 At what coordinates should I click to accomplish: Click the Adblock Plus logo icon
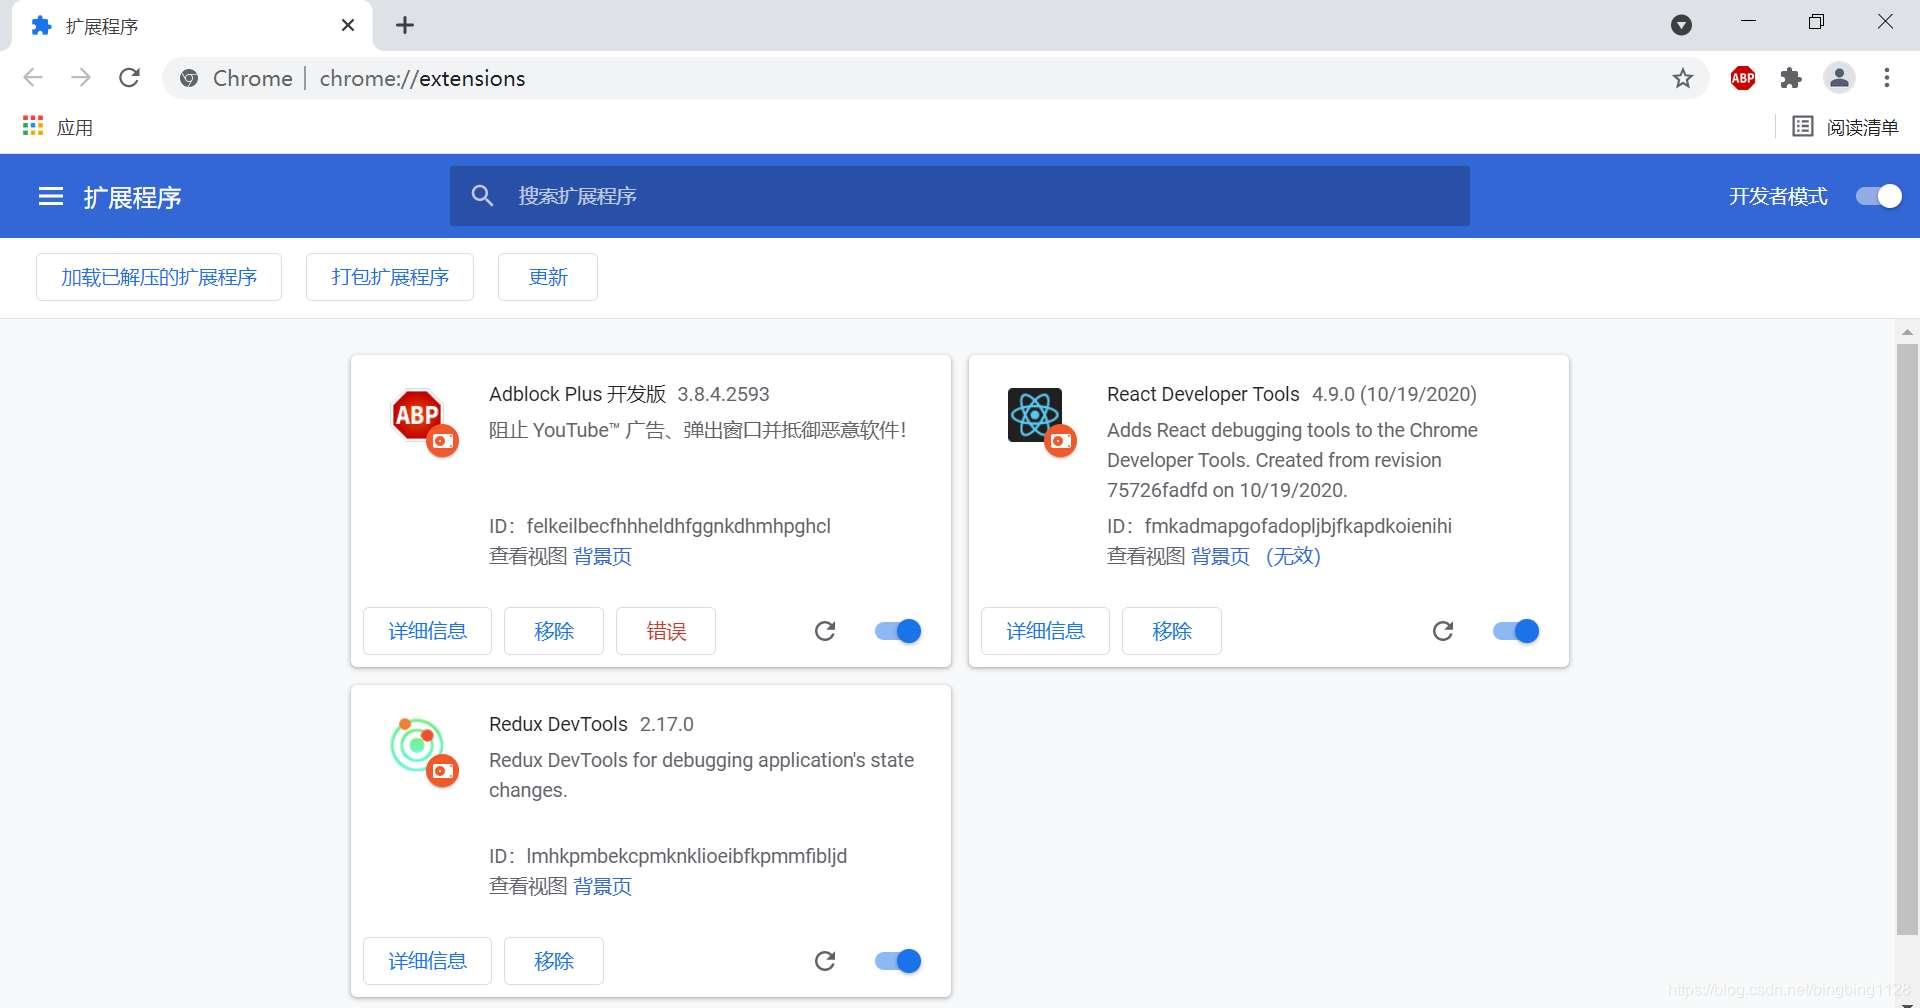418,415
